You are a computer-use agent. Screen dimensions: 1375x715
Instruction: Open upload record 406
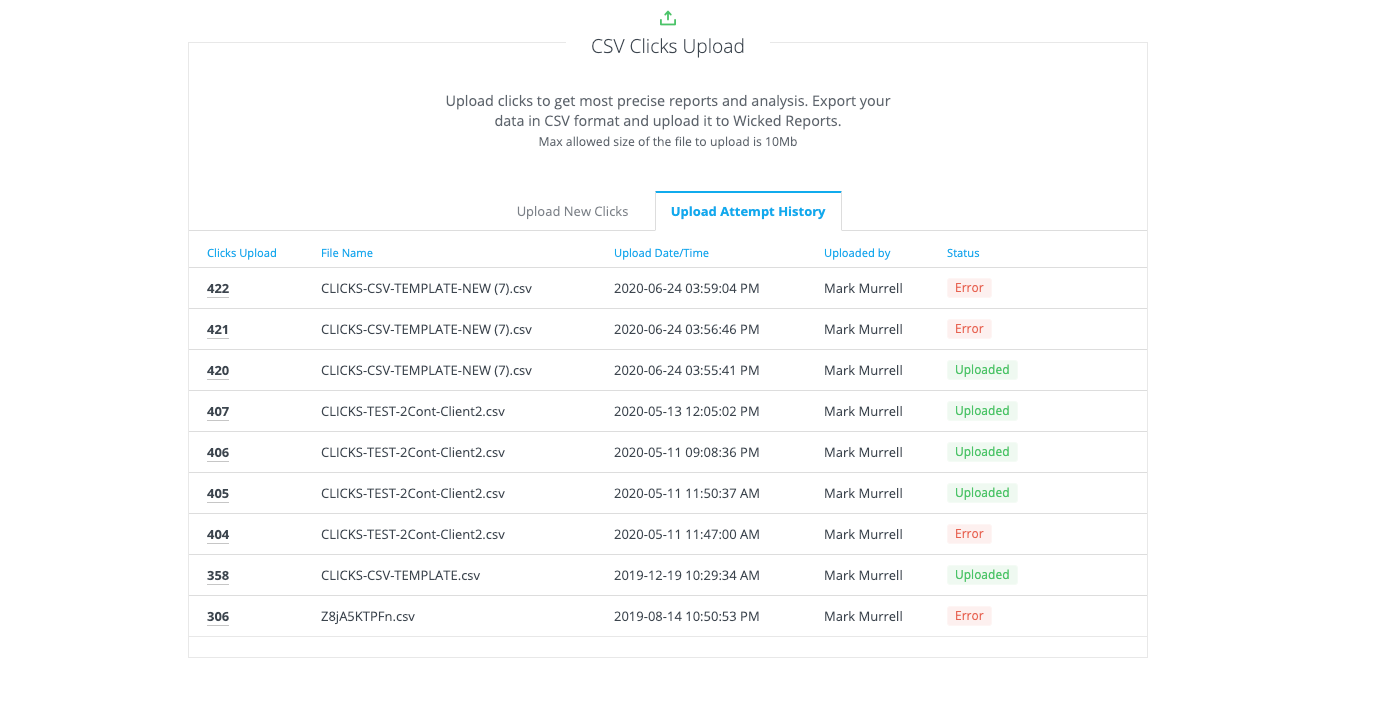point(217,452)
